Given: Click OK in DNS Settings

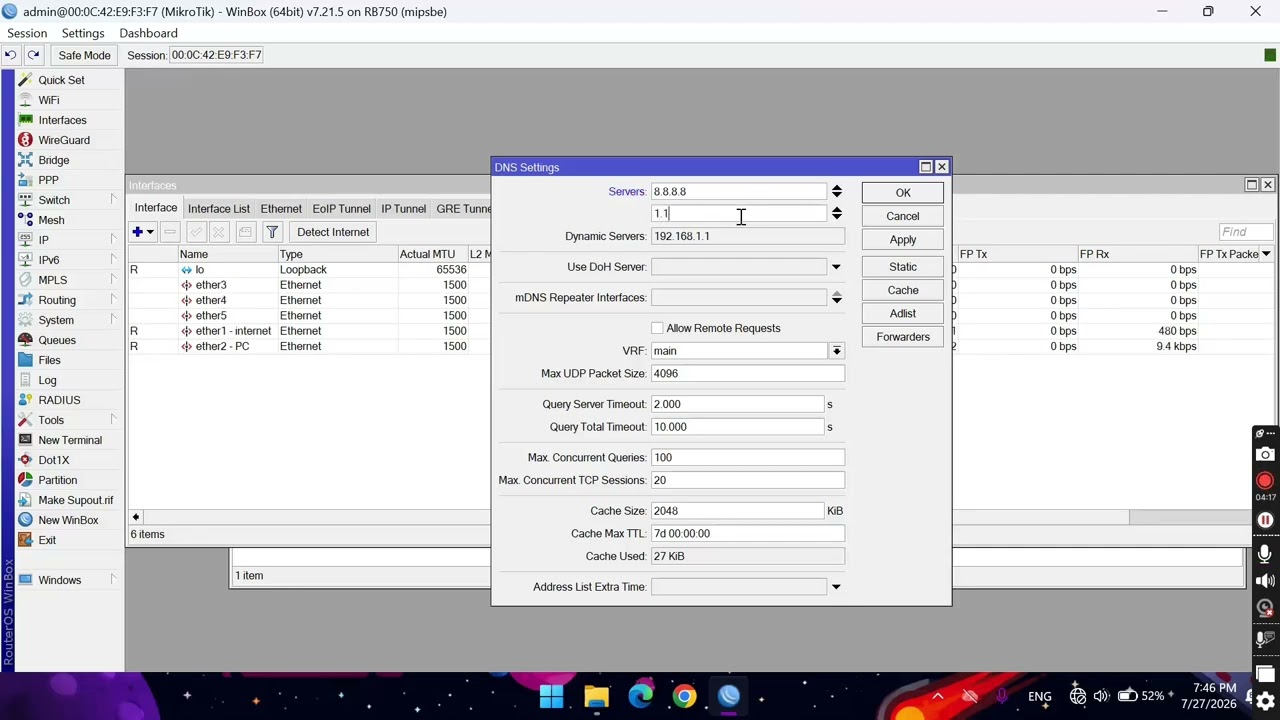Looking at the screenshot, I should click(x=903, y=193).
